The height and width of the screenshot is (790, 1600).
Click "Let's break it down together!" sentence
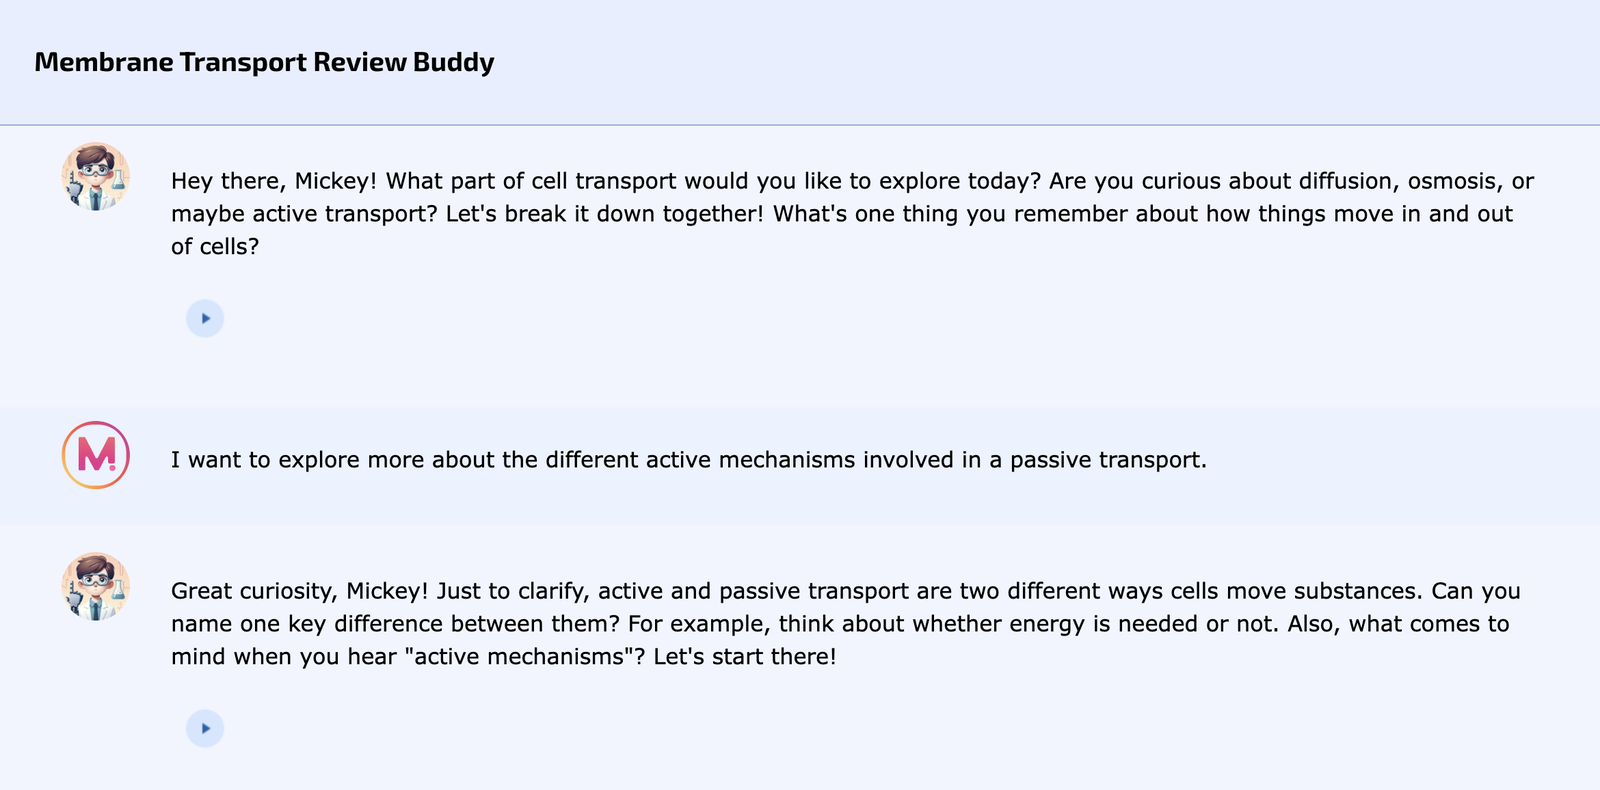(x=606, y=214)
